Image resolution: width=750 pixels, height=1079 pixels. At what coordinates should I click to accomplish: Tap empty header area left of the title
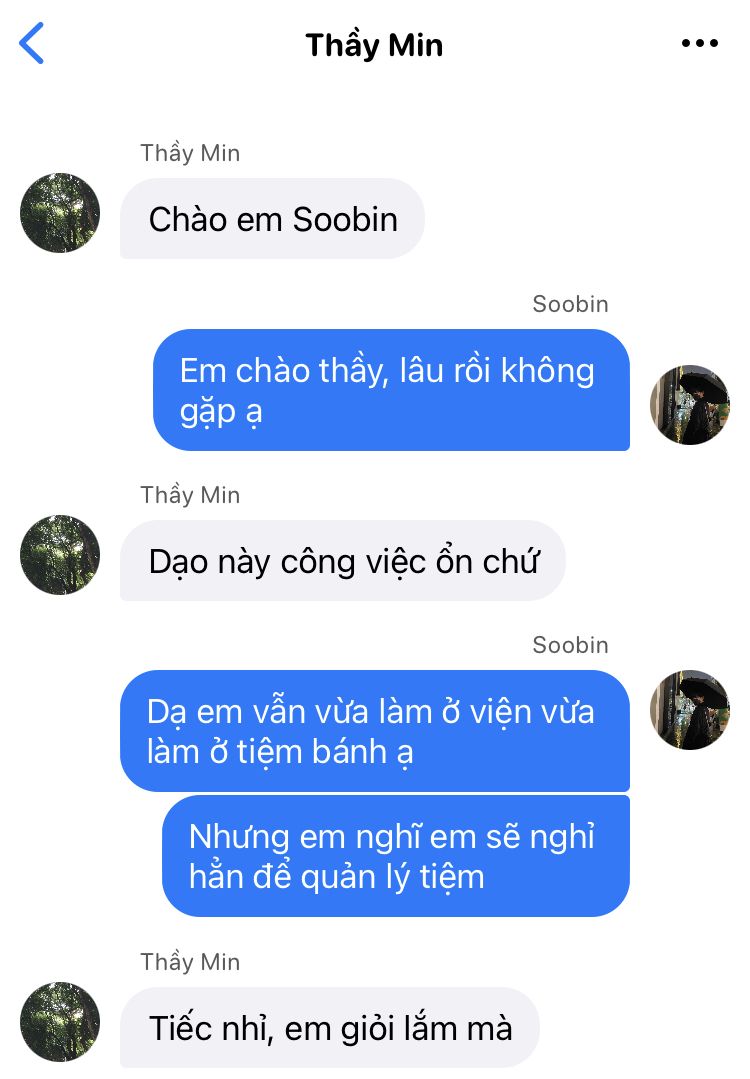pyautogui.click(x=172, y=45)
